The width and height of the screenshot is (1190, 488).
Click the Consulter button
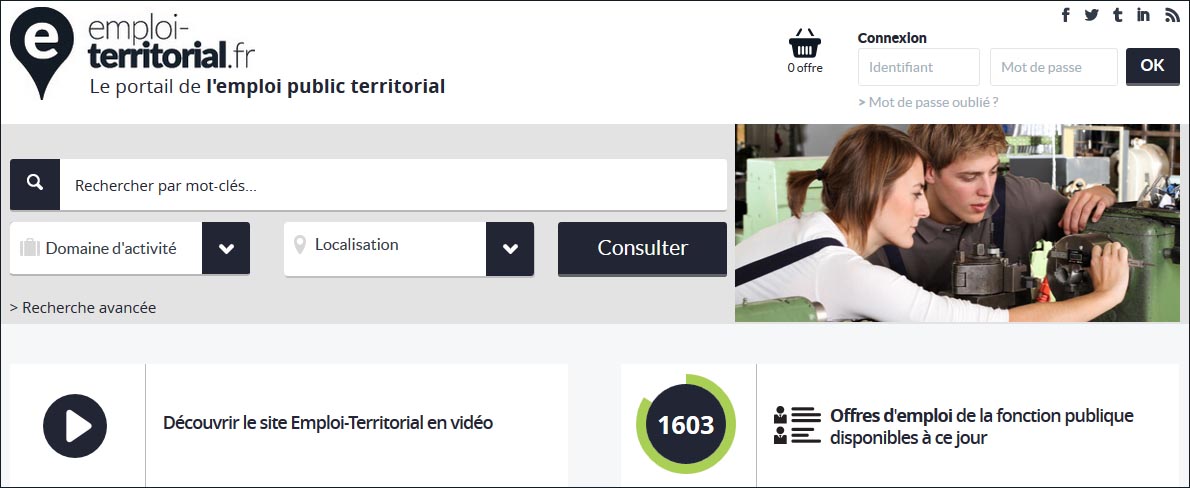(x=642, y=248)
